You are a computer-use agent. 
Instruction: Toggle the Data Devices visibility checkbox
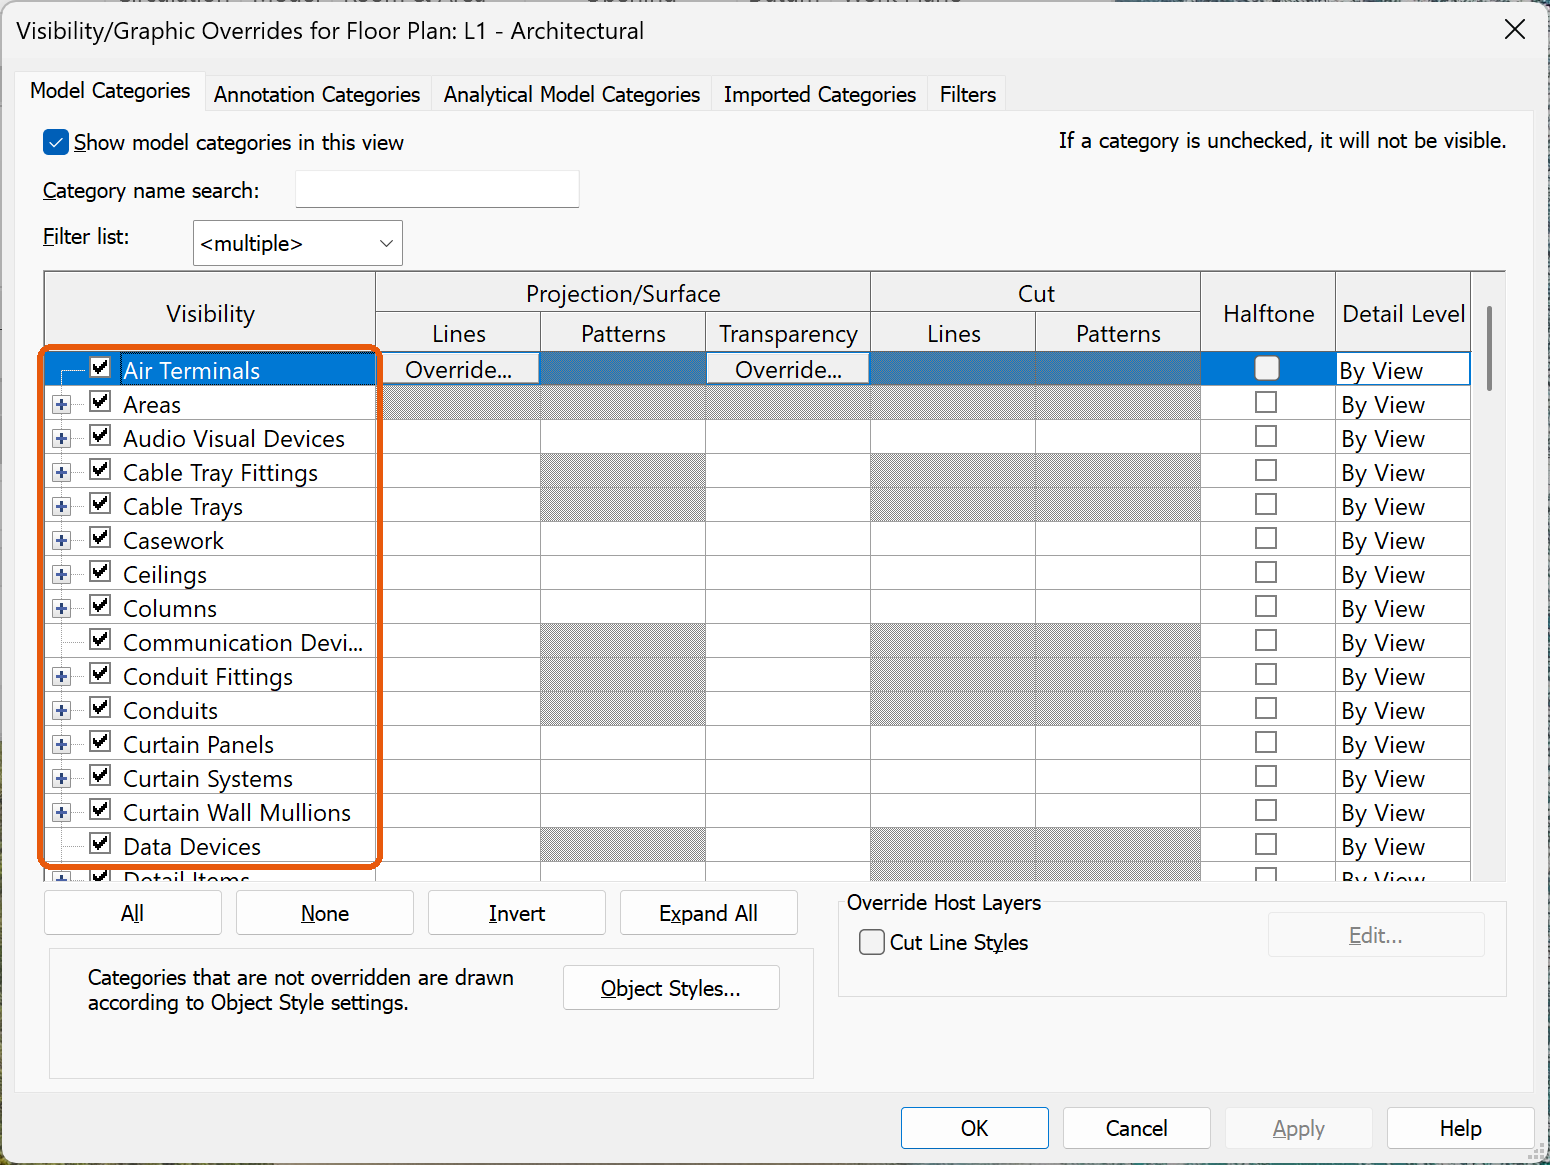(100, 844)
